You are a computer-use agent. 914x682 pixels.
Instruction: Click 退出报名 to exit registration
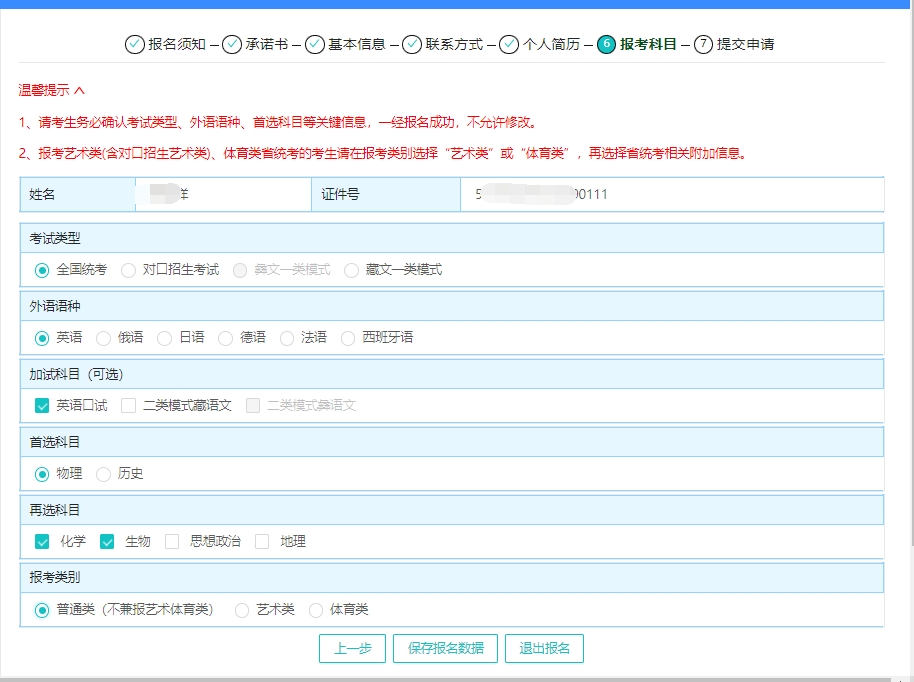(545, 648)
